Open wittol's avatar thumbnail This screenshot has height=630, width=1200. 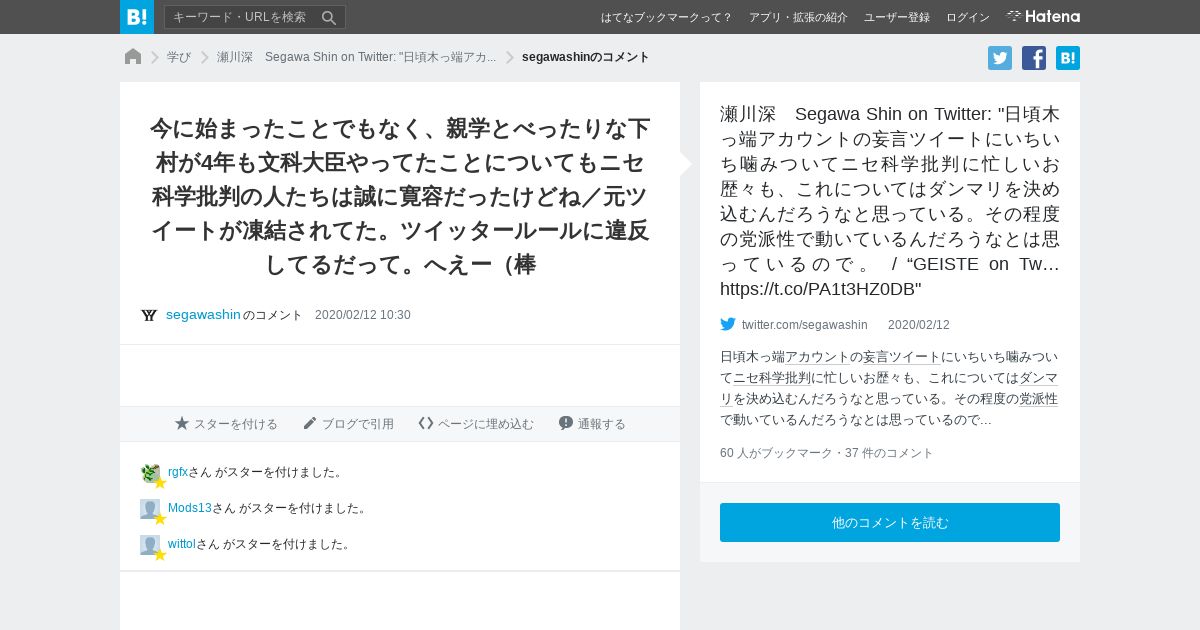150,545
